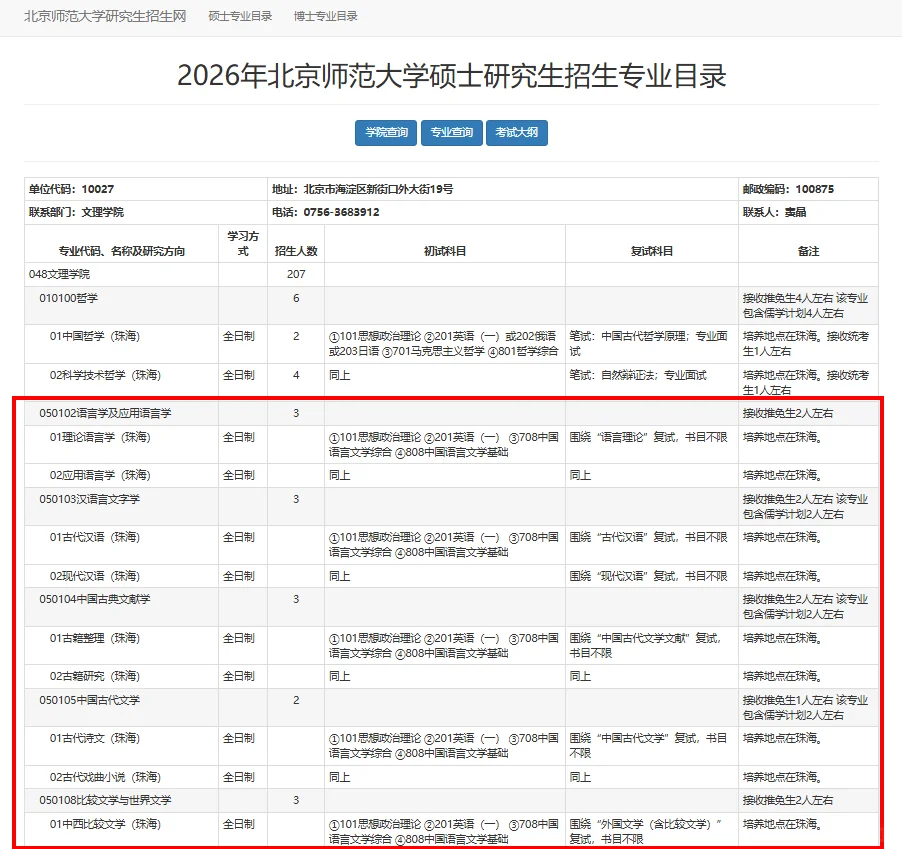Viewport: 902px width, 849px height.
Task: Click the 学院查询 button
Action: tap(386, 133)
